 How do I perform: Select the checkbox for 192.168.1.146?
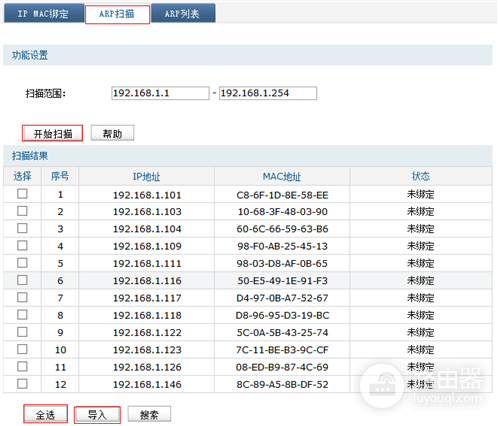click(x=22, y=384)
